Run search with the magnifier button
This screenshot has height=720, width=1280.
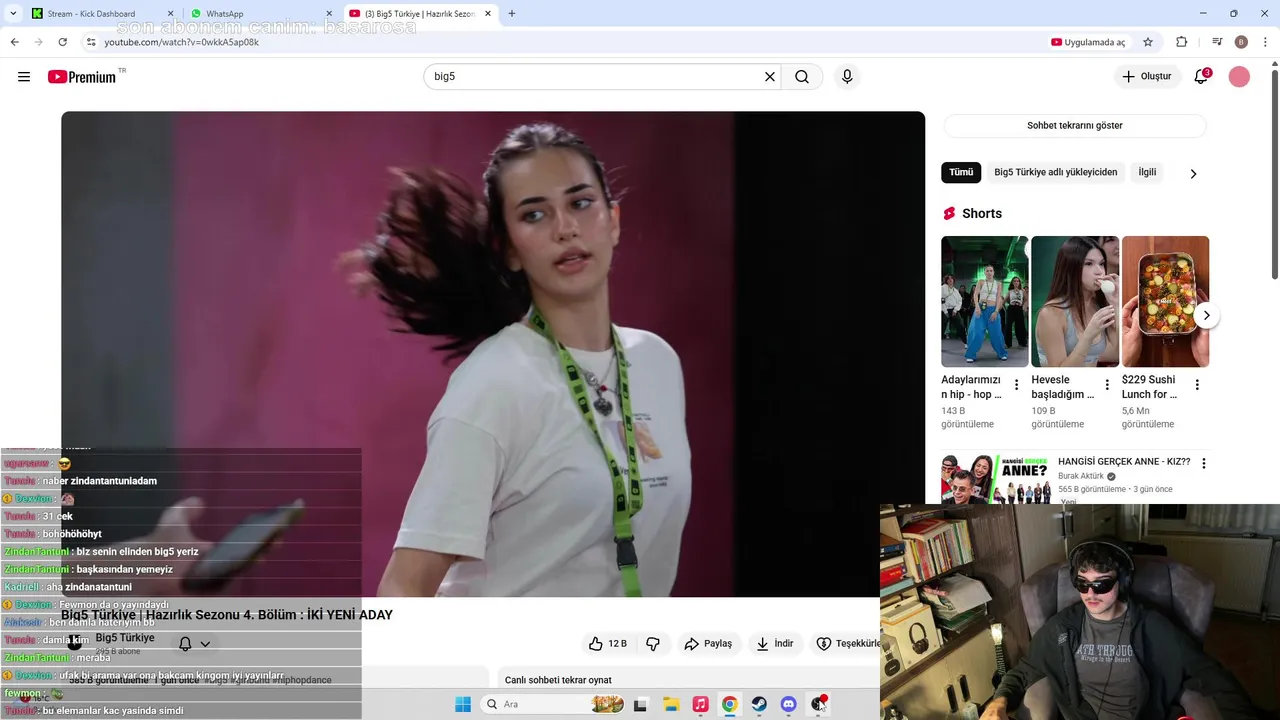tap(802, 77)
